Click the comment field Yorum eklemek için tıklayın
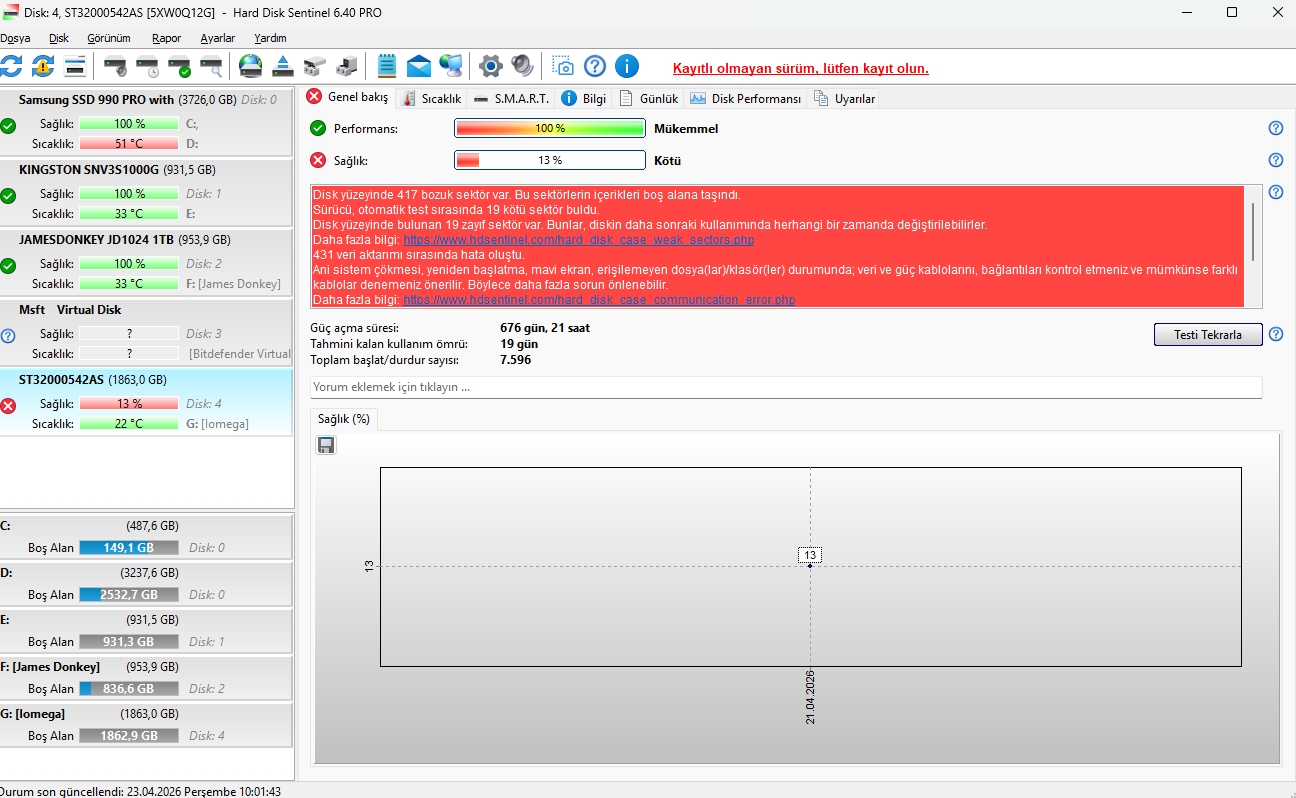The image size is (1296, 798). [x=786, y=387]
